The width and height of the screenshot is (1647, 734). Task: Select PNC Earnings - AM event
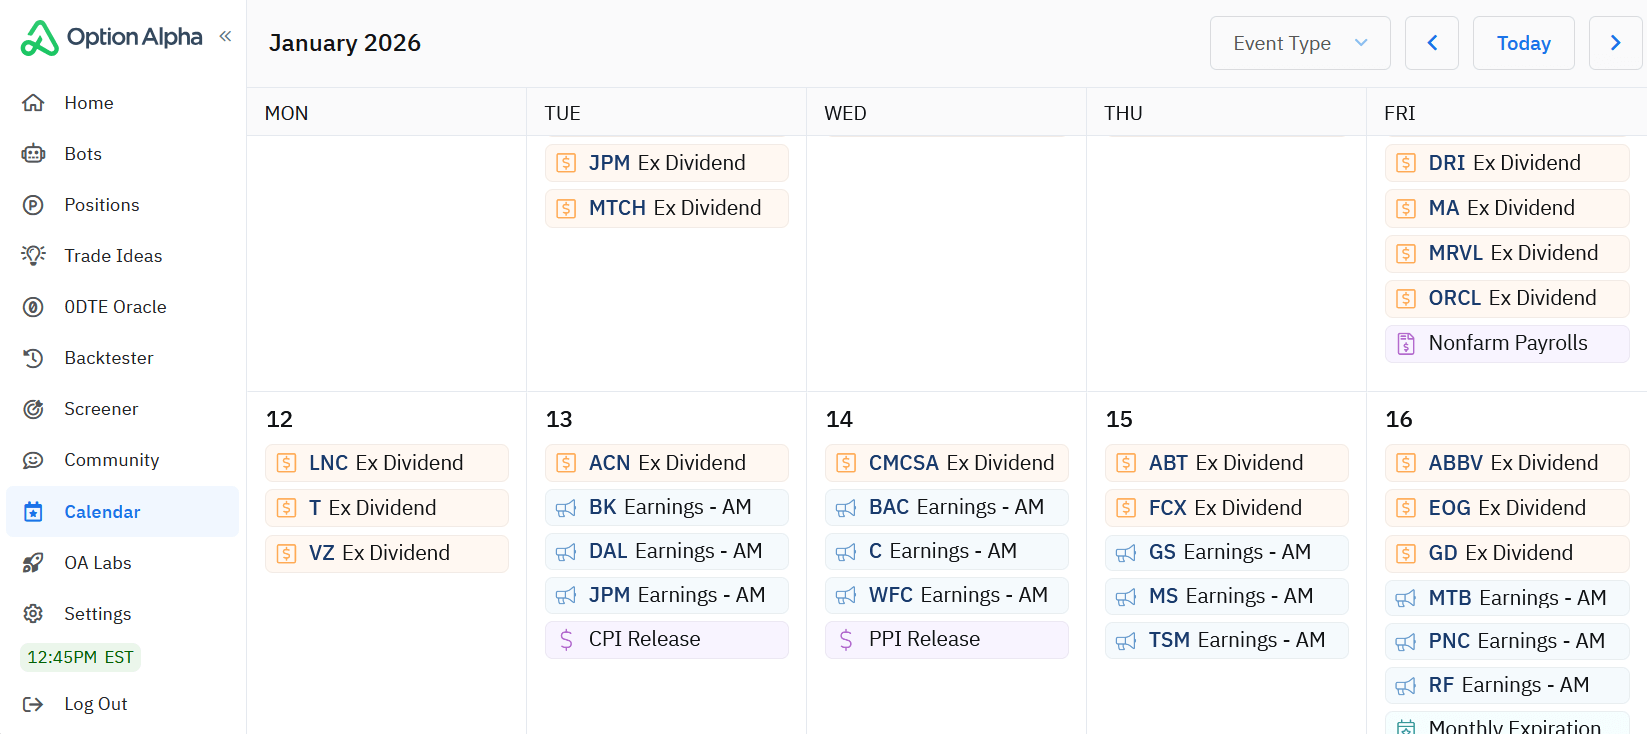[1507, 641]
